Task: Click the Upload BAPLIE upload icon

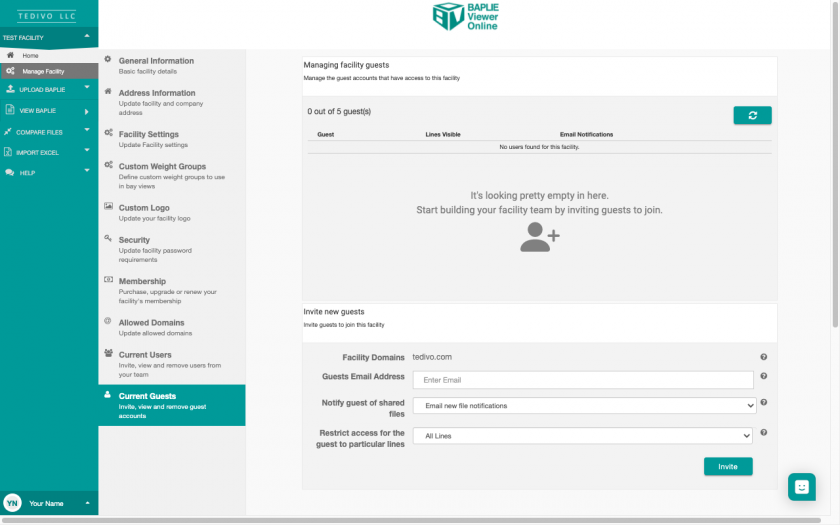Action: 10,89
